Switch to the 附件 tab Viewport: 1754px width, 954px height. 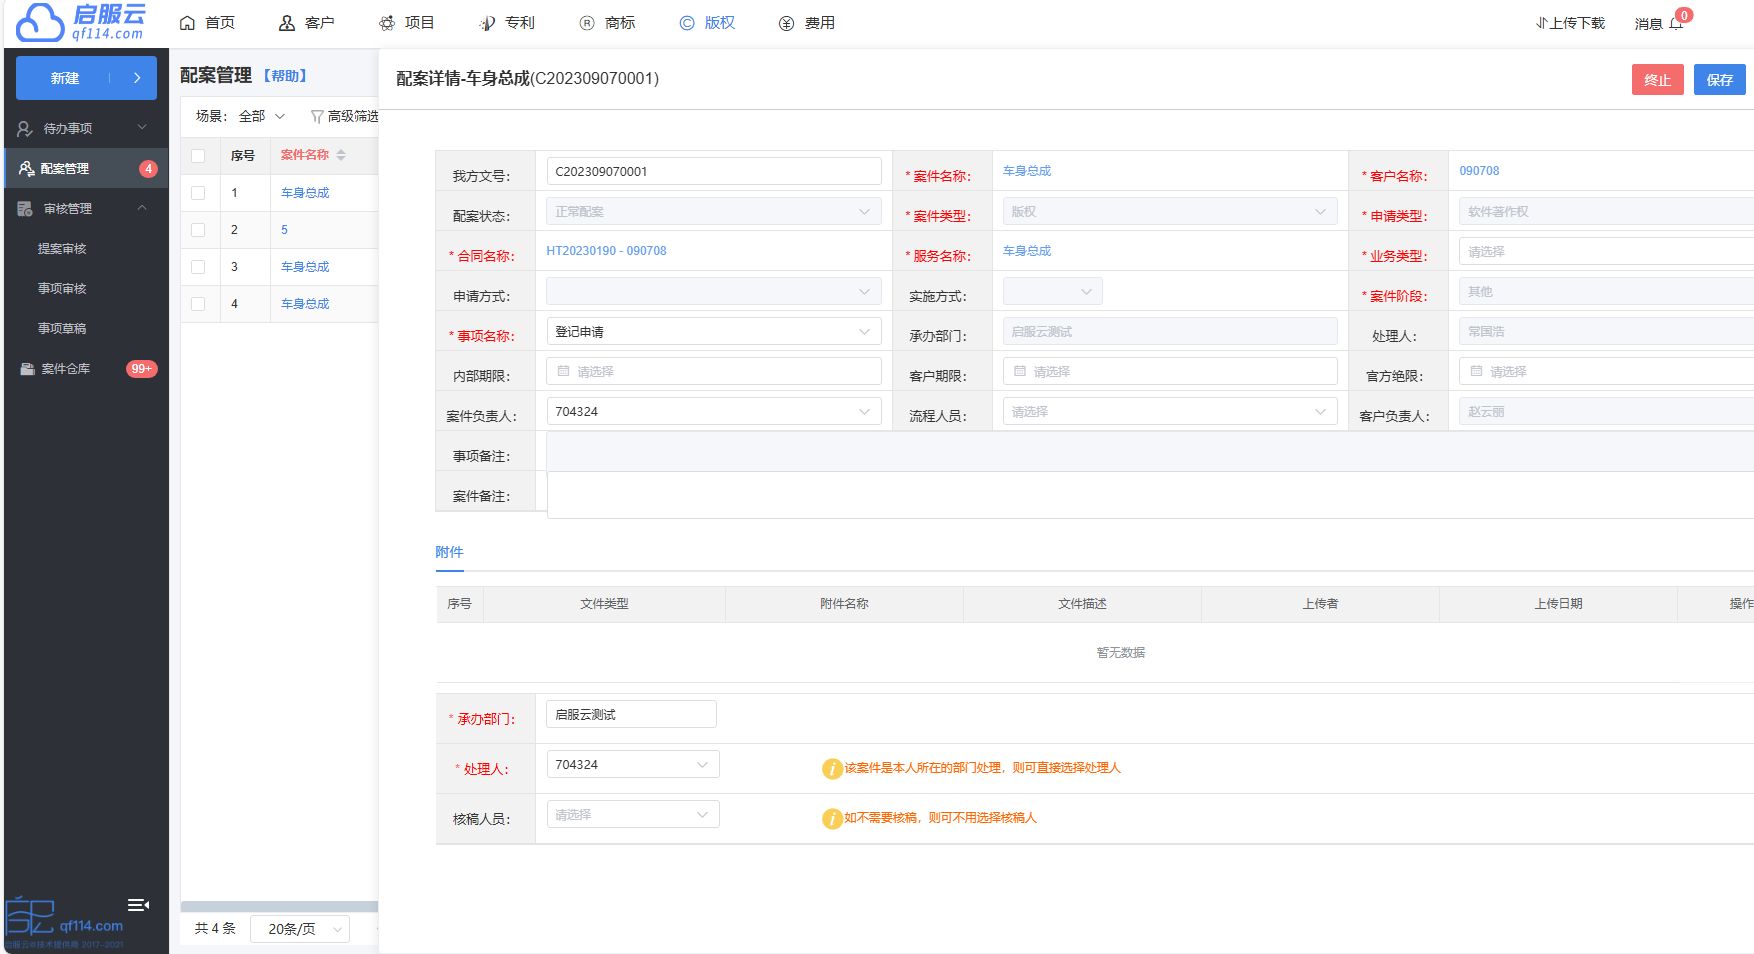(x=449, y=552)
